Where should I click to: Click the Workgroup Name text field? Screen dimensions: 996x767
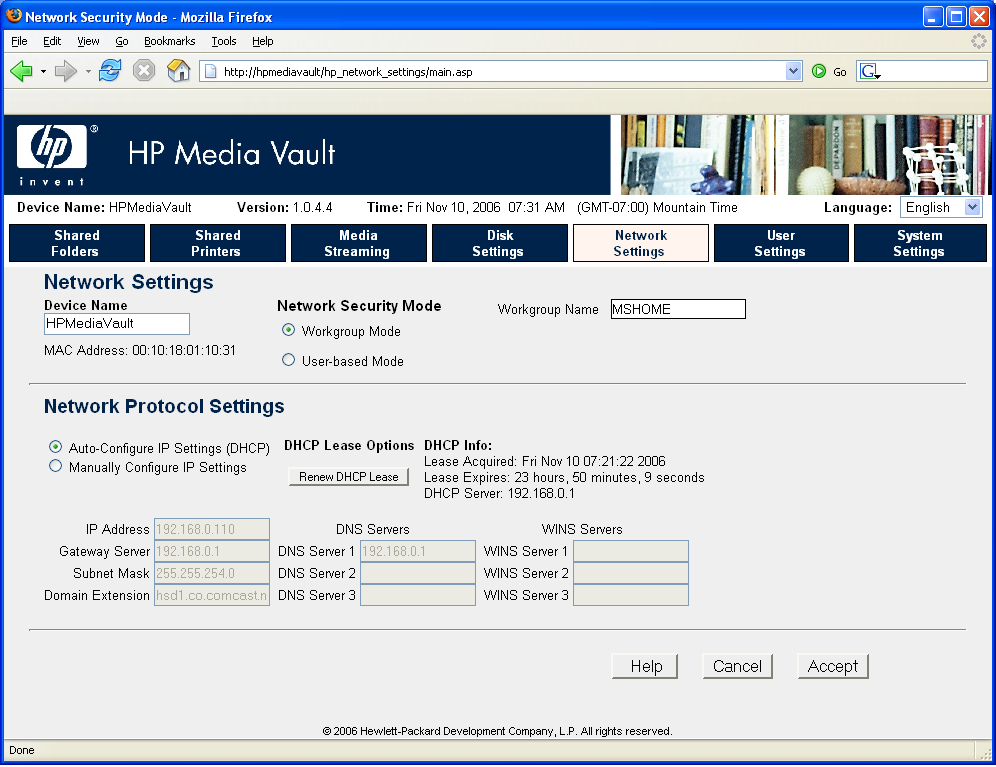[678, 309]
